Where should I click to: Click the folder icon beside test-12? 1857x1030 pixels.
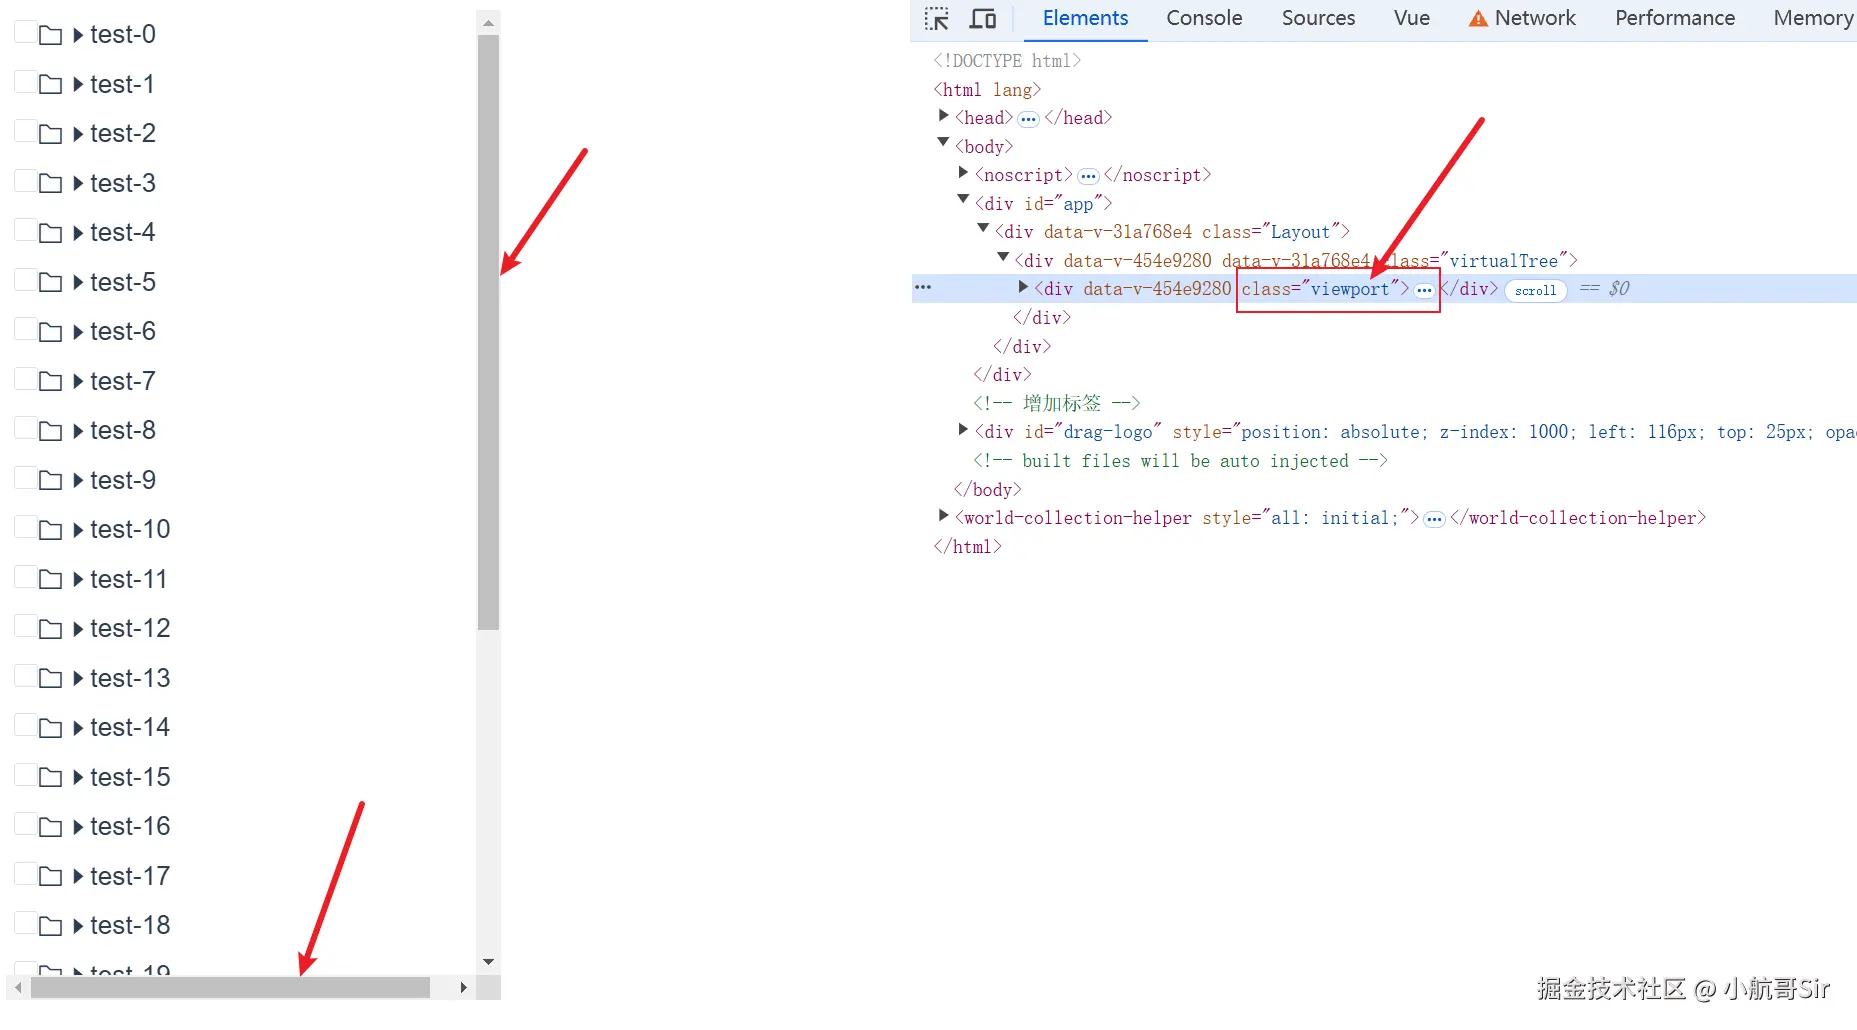pyautogui.click(x=50, y=629)
